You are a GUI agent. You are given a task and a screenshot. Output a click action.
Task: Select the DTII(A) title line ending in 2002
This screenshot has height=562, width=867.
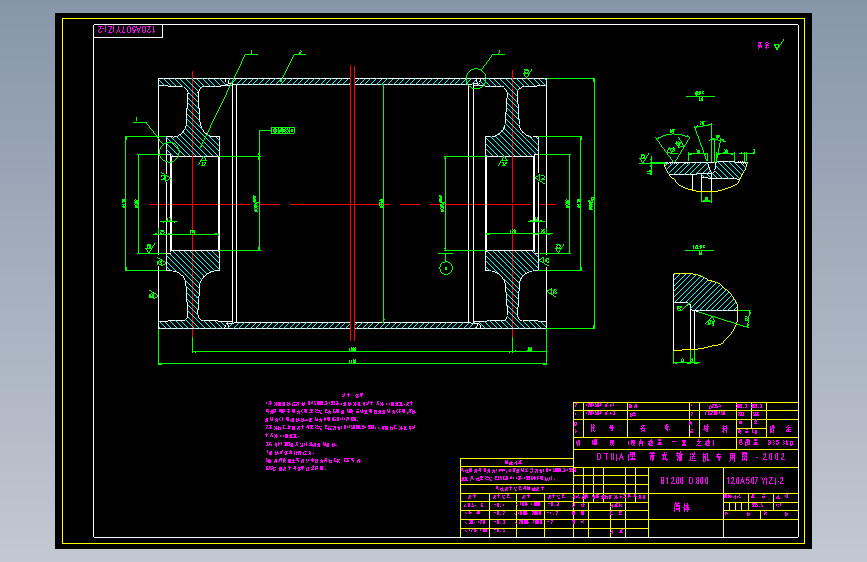[x=691, y=457]
